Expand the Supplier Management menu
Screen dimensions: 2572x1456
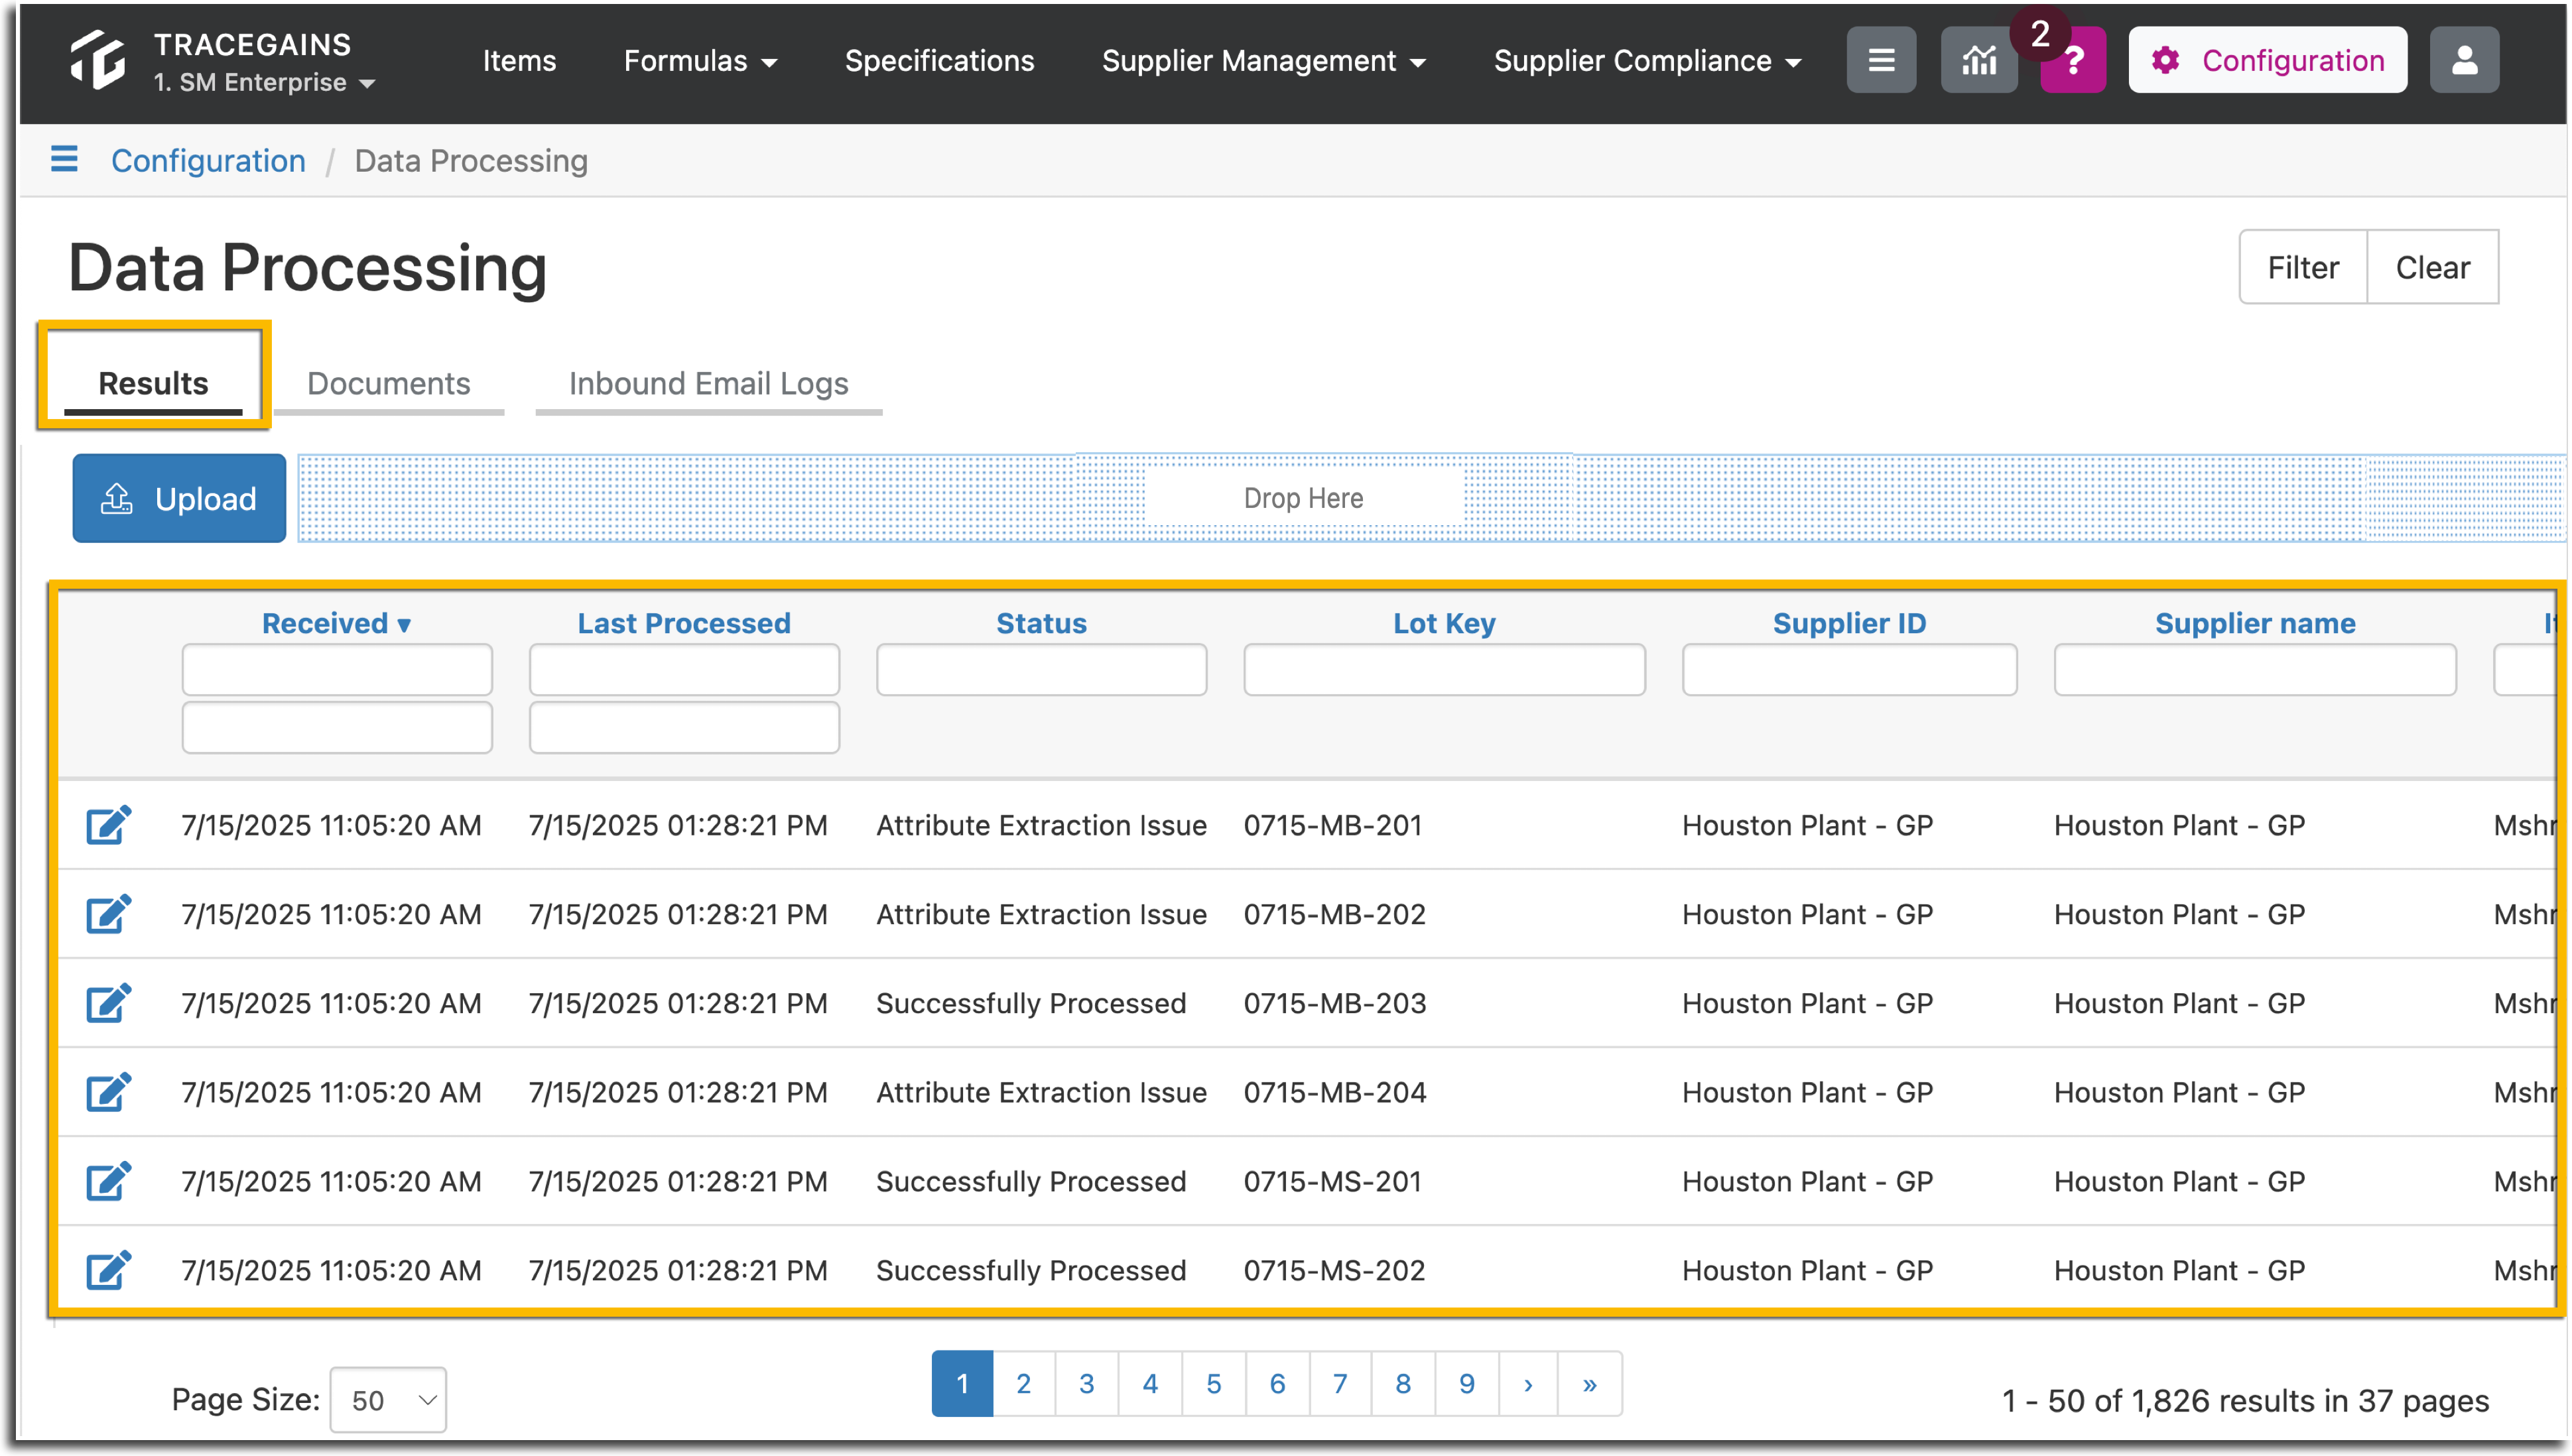pos(1263,61)
